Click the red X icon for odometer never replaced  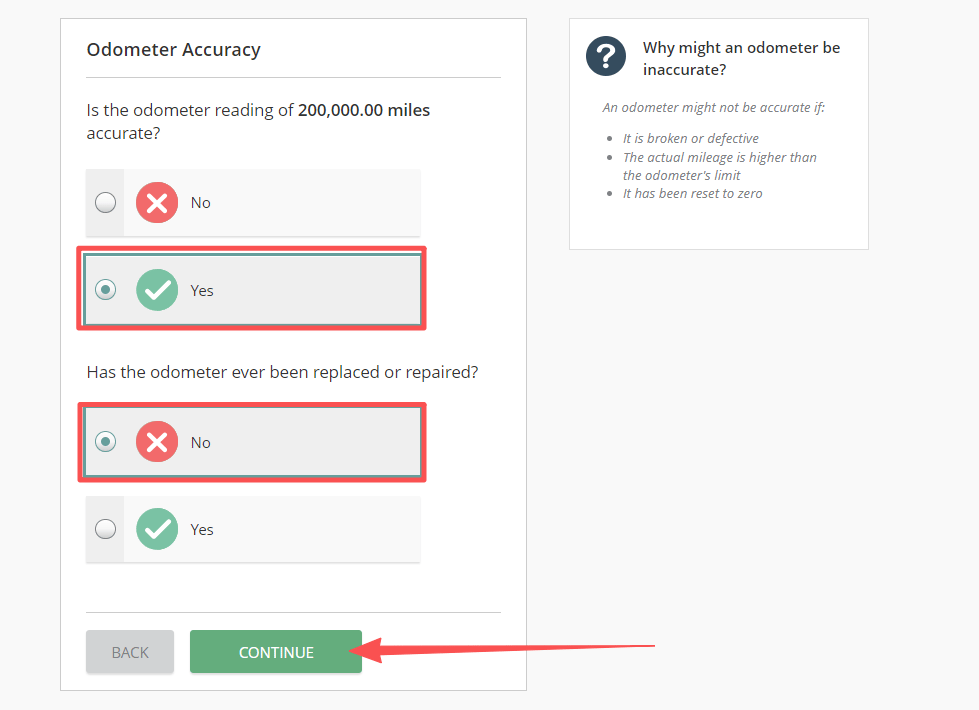pyautogui.click(x=157, y=442)
